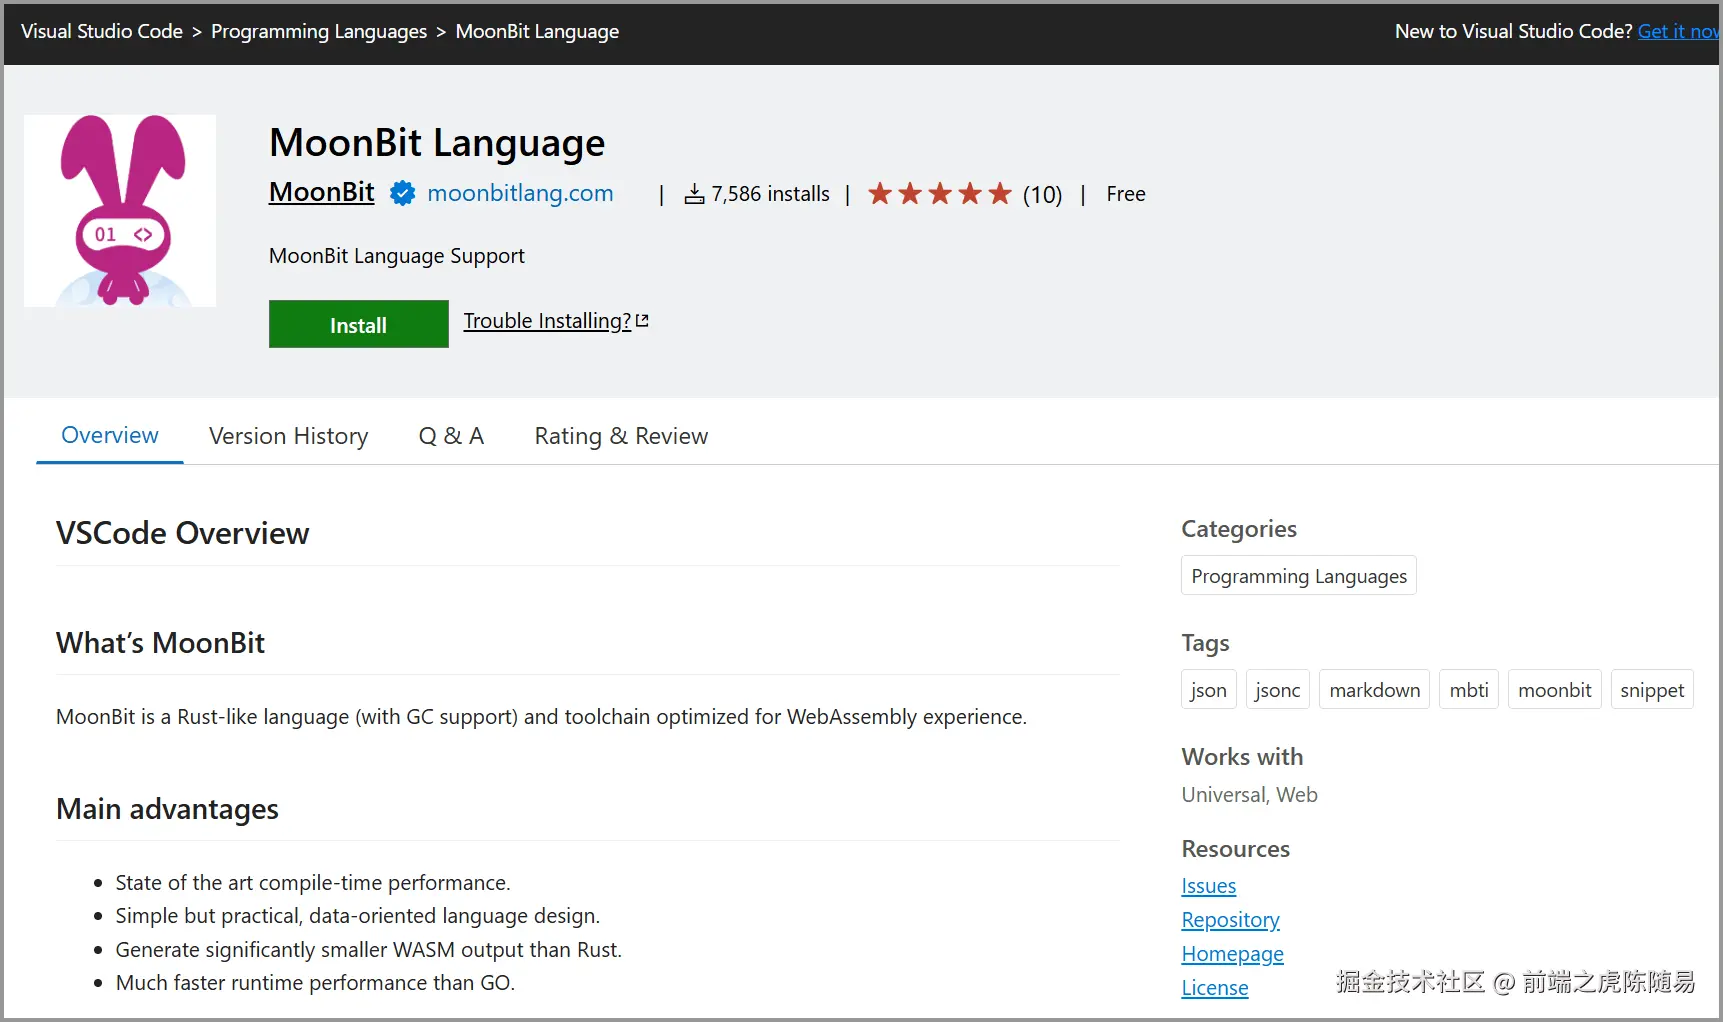This screenshot has width=1723, height=1022.
Task: Click the verified publisher badge icon
Action: [x=402, y=194]
